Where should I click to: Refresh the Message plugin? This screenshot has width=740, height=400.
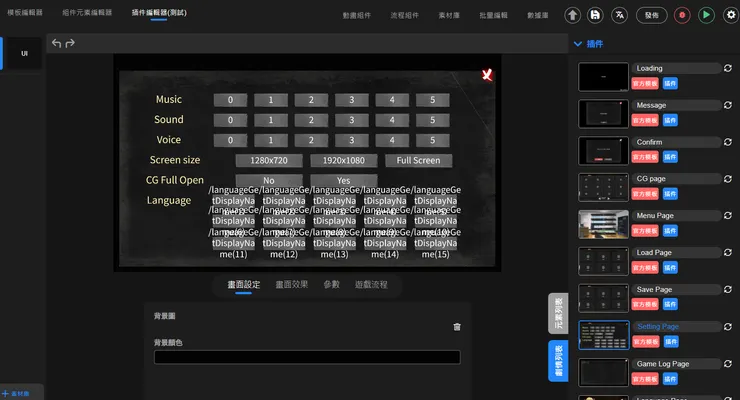click(728, 105)
